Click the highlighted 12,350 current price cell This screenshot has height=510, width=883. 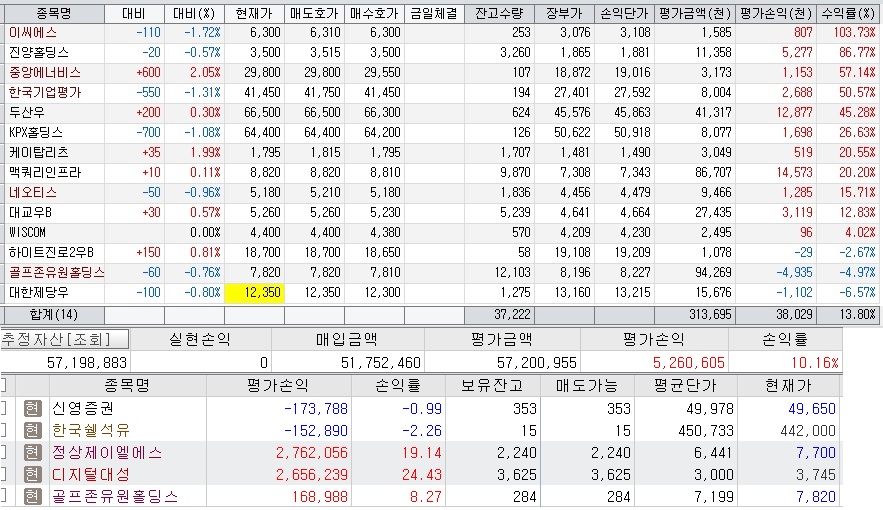(255, 293)
